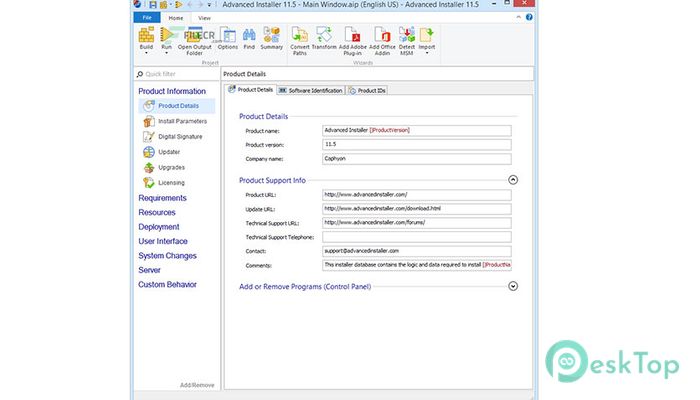Click the Product URL field
Screen dimensions: 700x400
[417, 195]
